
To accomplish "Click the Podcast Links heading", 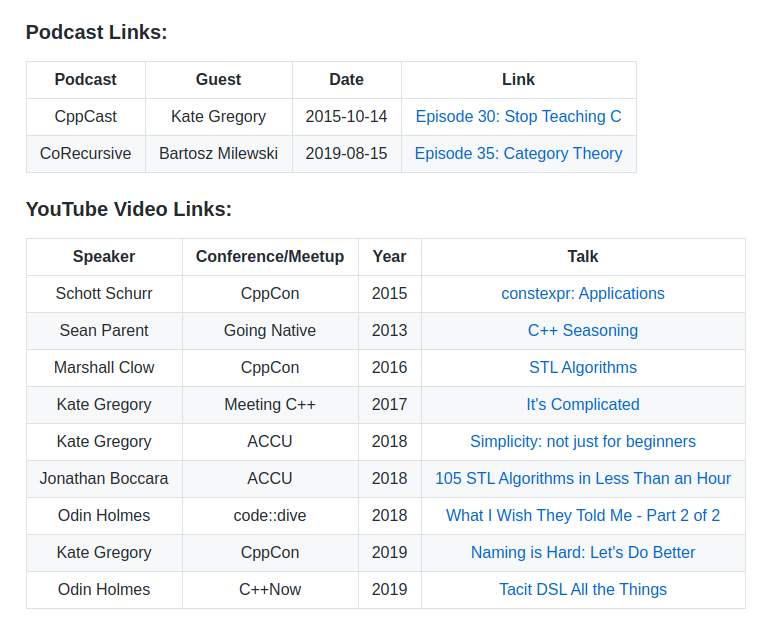I will 97,33.
